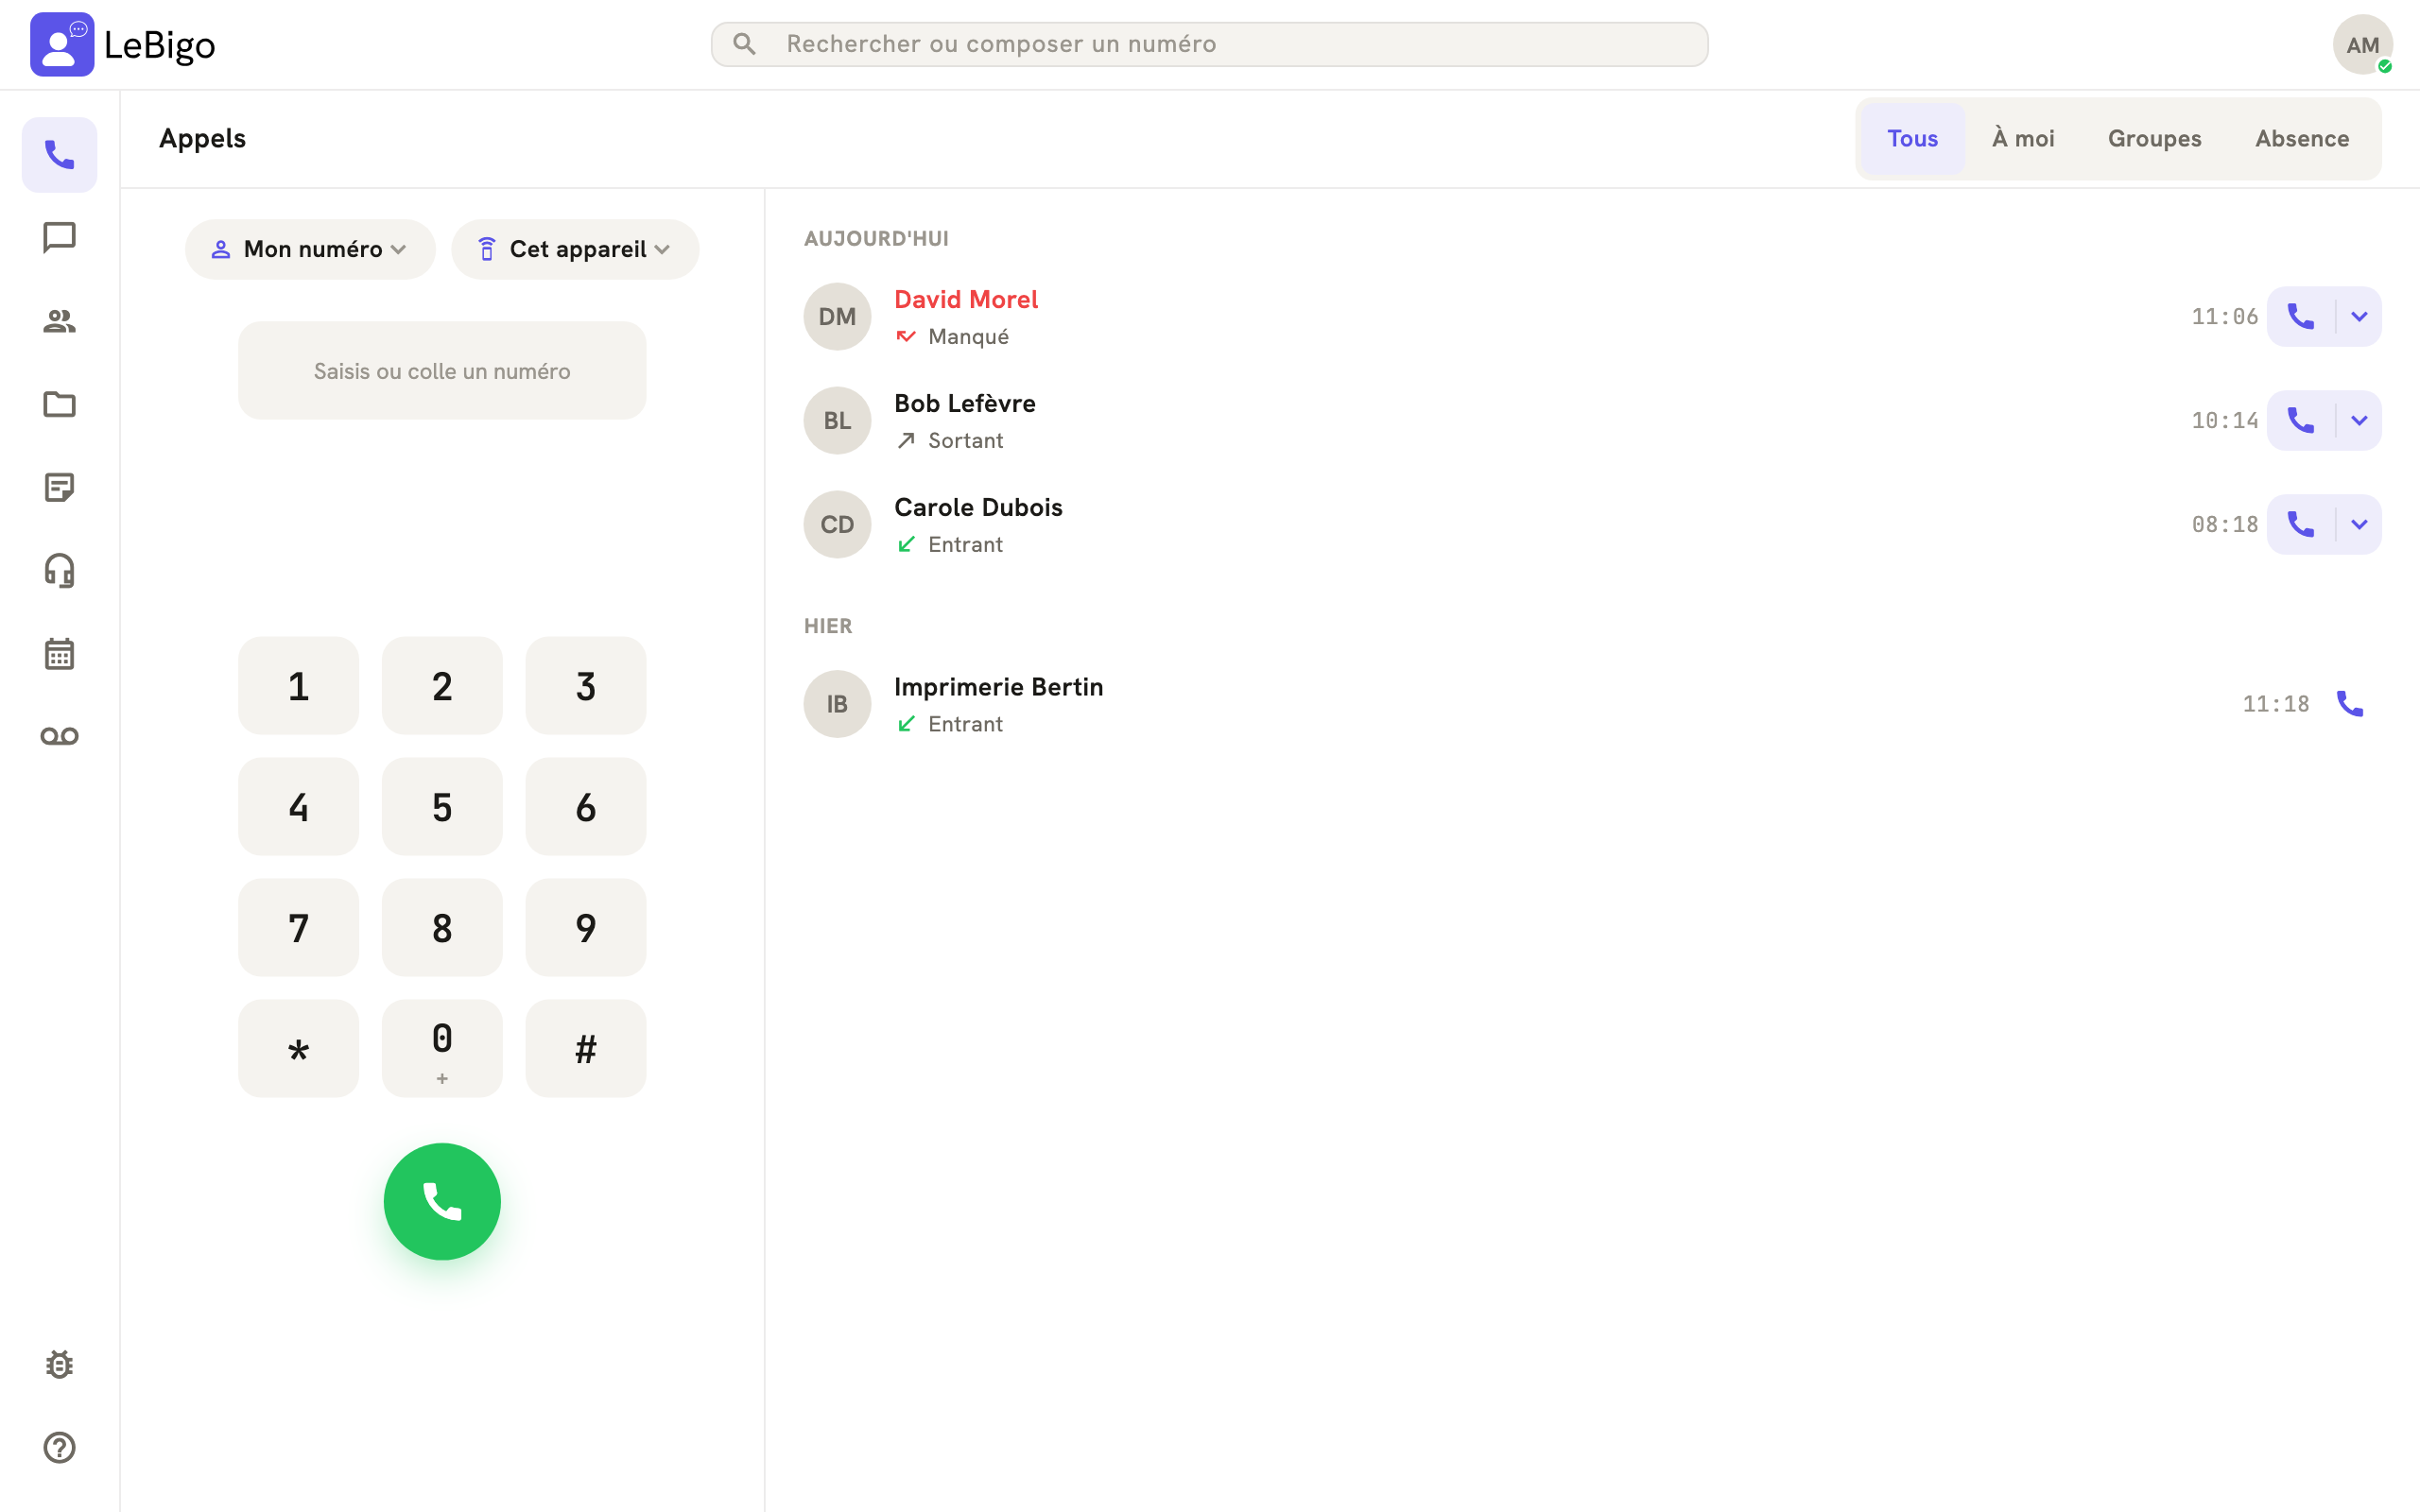
Task: Select the David Morel missed call entry
Action: [x=1592, y=316]
